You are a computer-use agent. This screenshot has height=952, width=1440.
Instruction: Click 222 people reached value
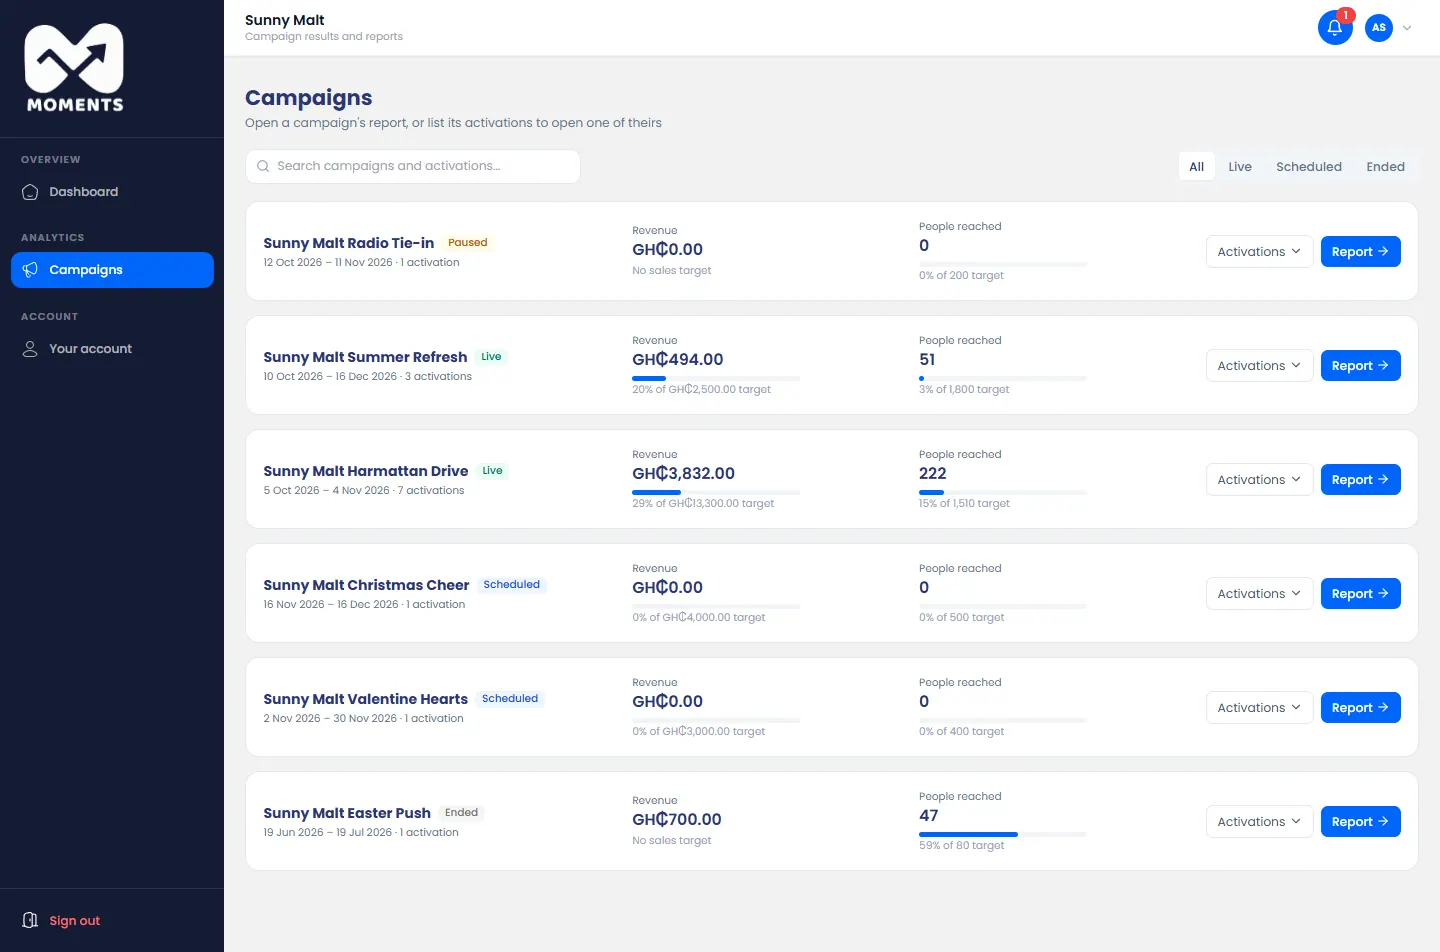click(933, 474)
